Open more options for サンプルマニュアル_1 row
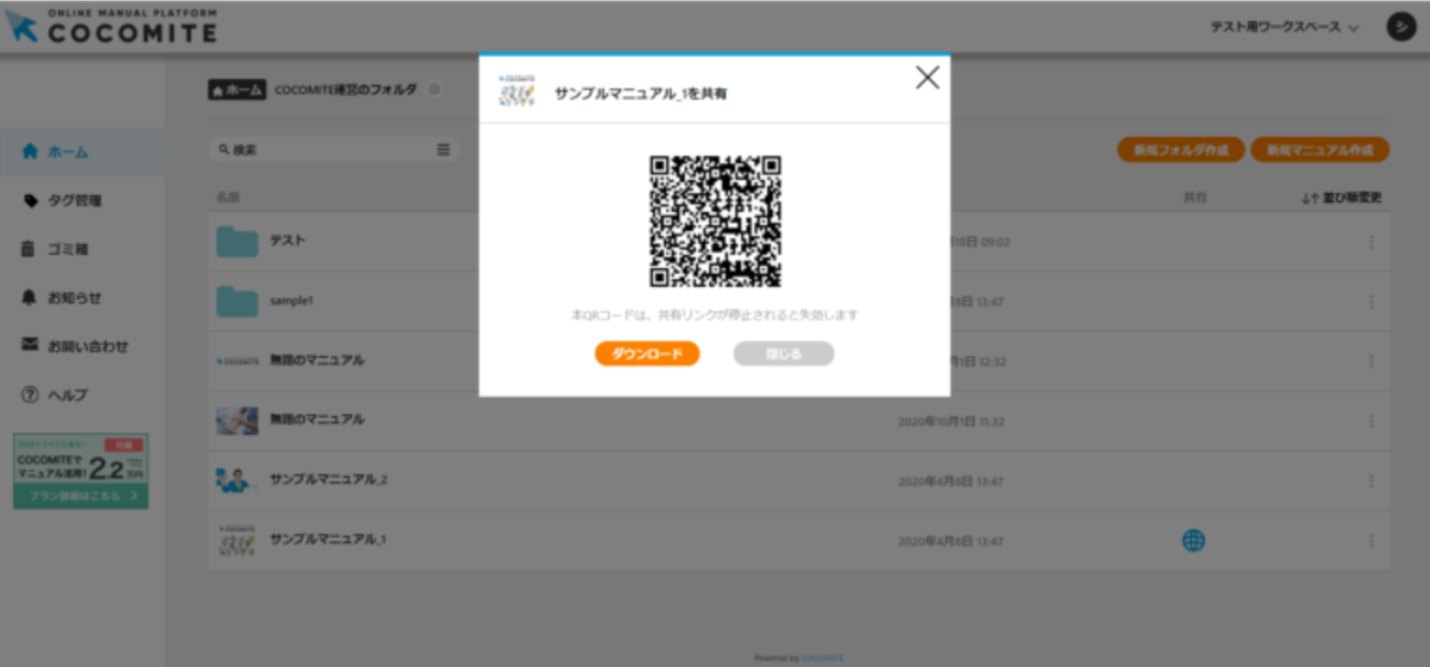The height and width of the screenshot is (667, 1430). (x=1371, y=541)
